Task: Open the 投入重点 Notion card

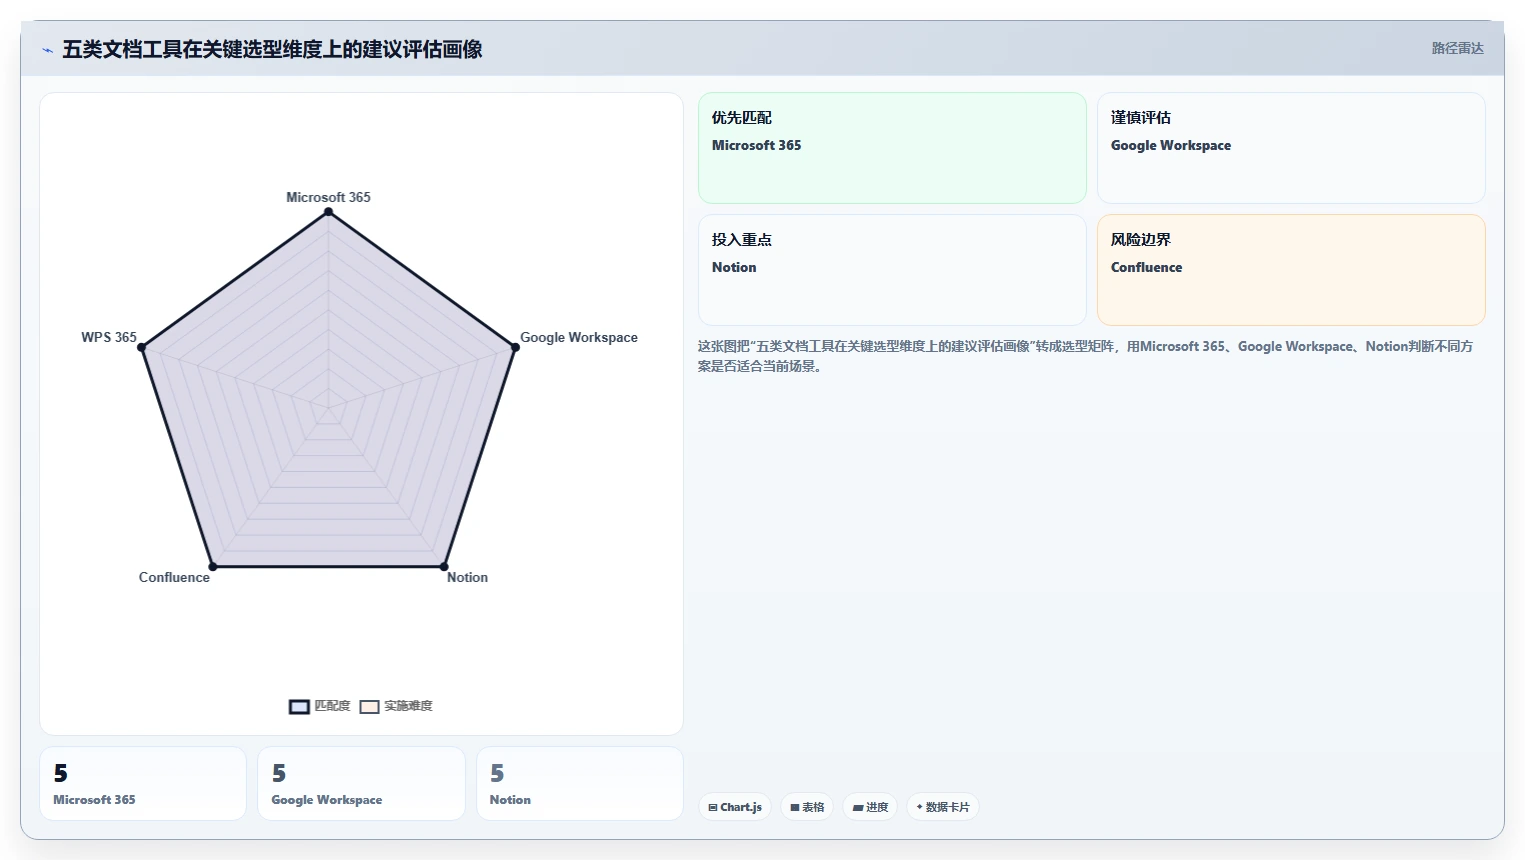Action: [892, 270]
